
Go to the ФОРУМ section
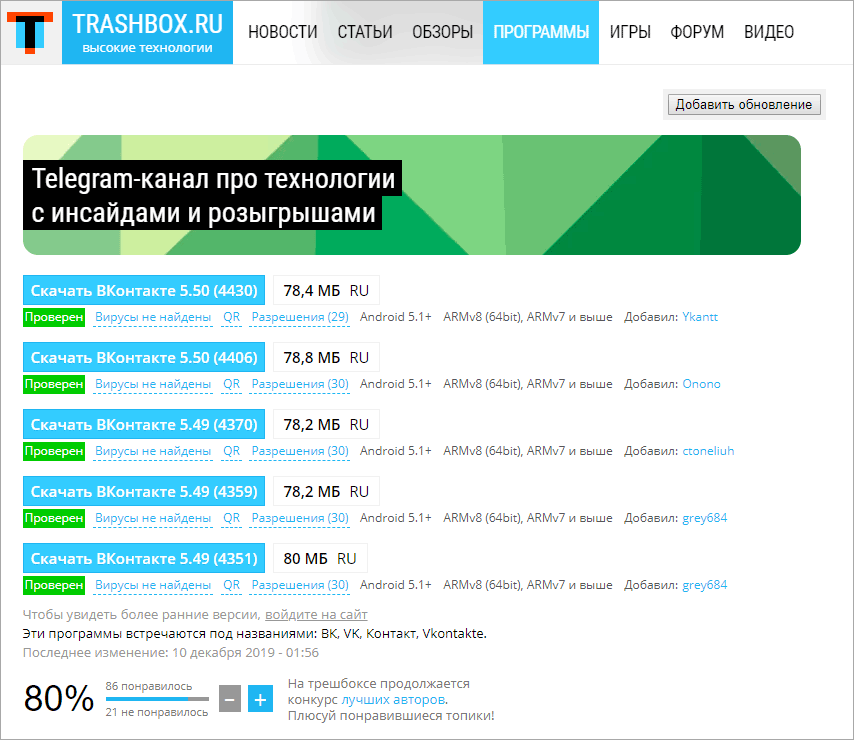click(x=697, y=32)
